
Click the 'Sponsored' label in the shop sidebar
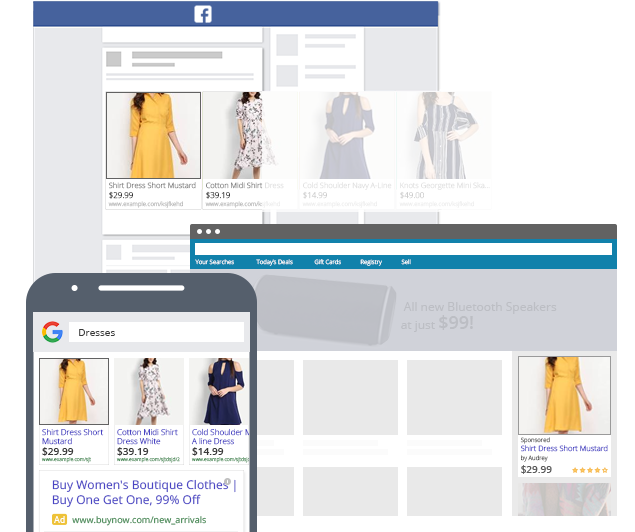tap(535, 440)
